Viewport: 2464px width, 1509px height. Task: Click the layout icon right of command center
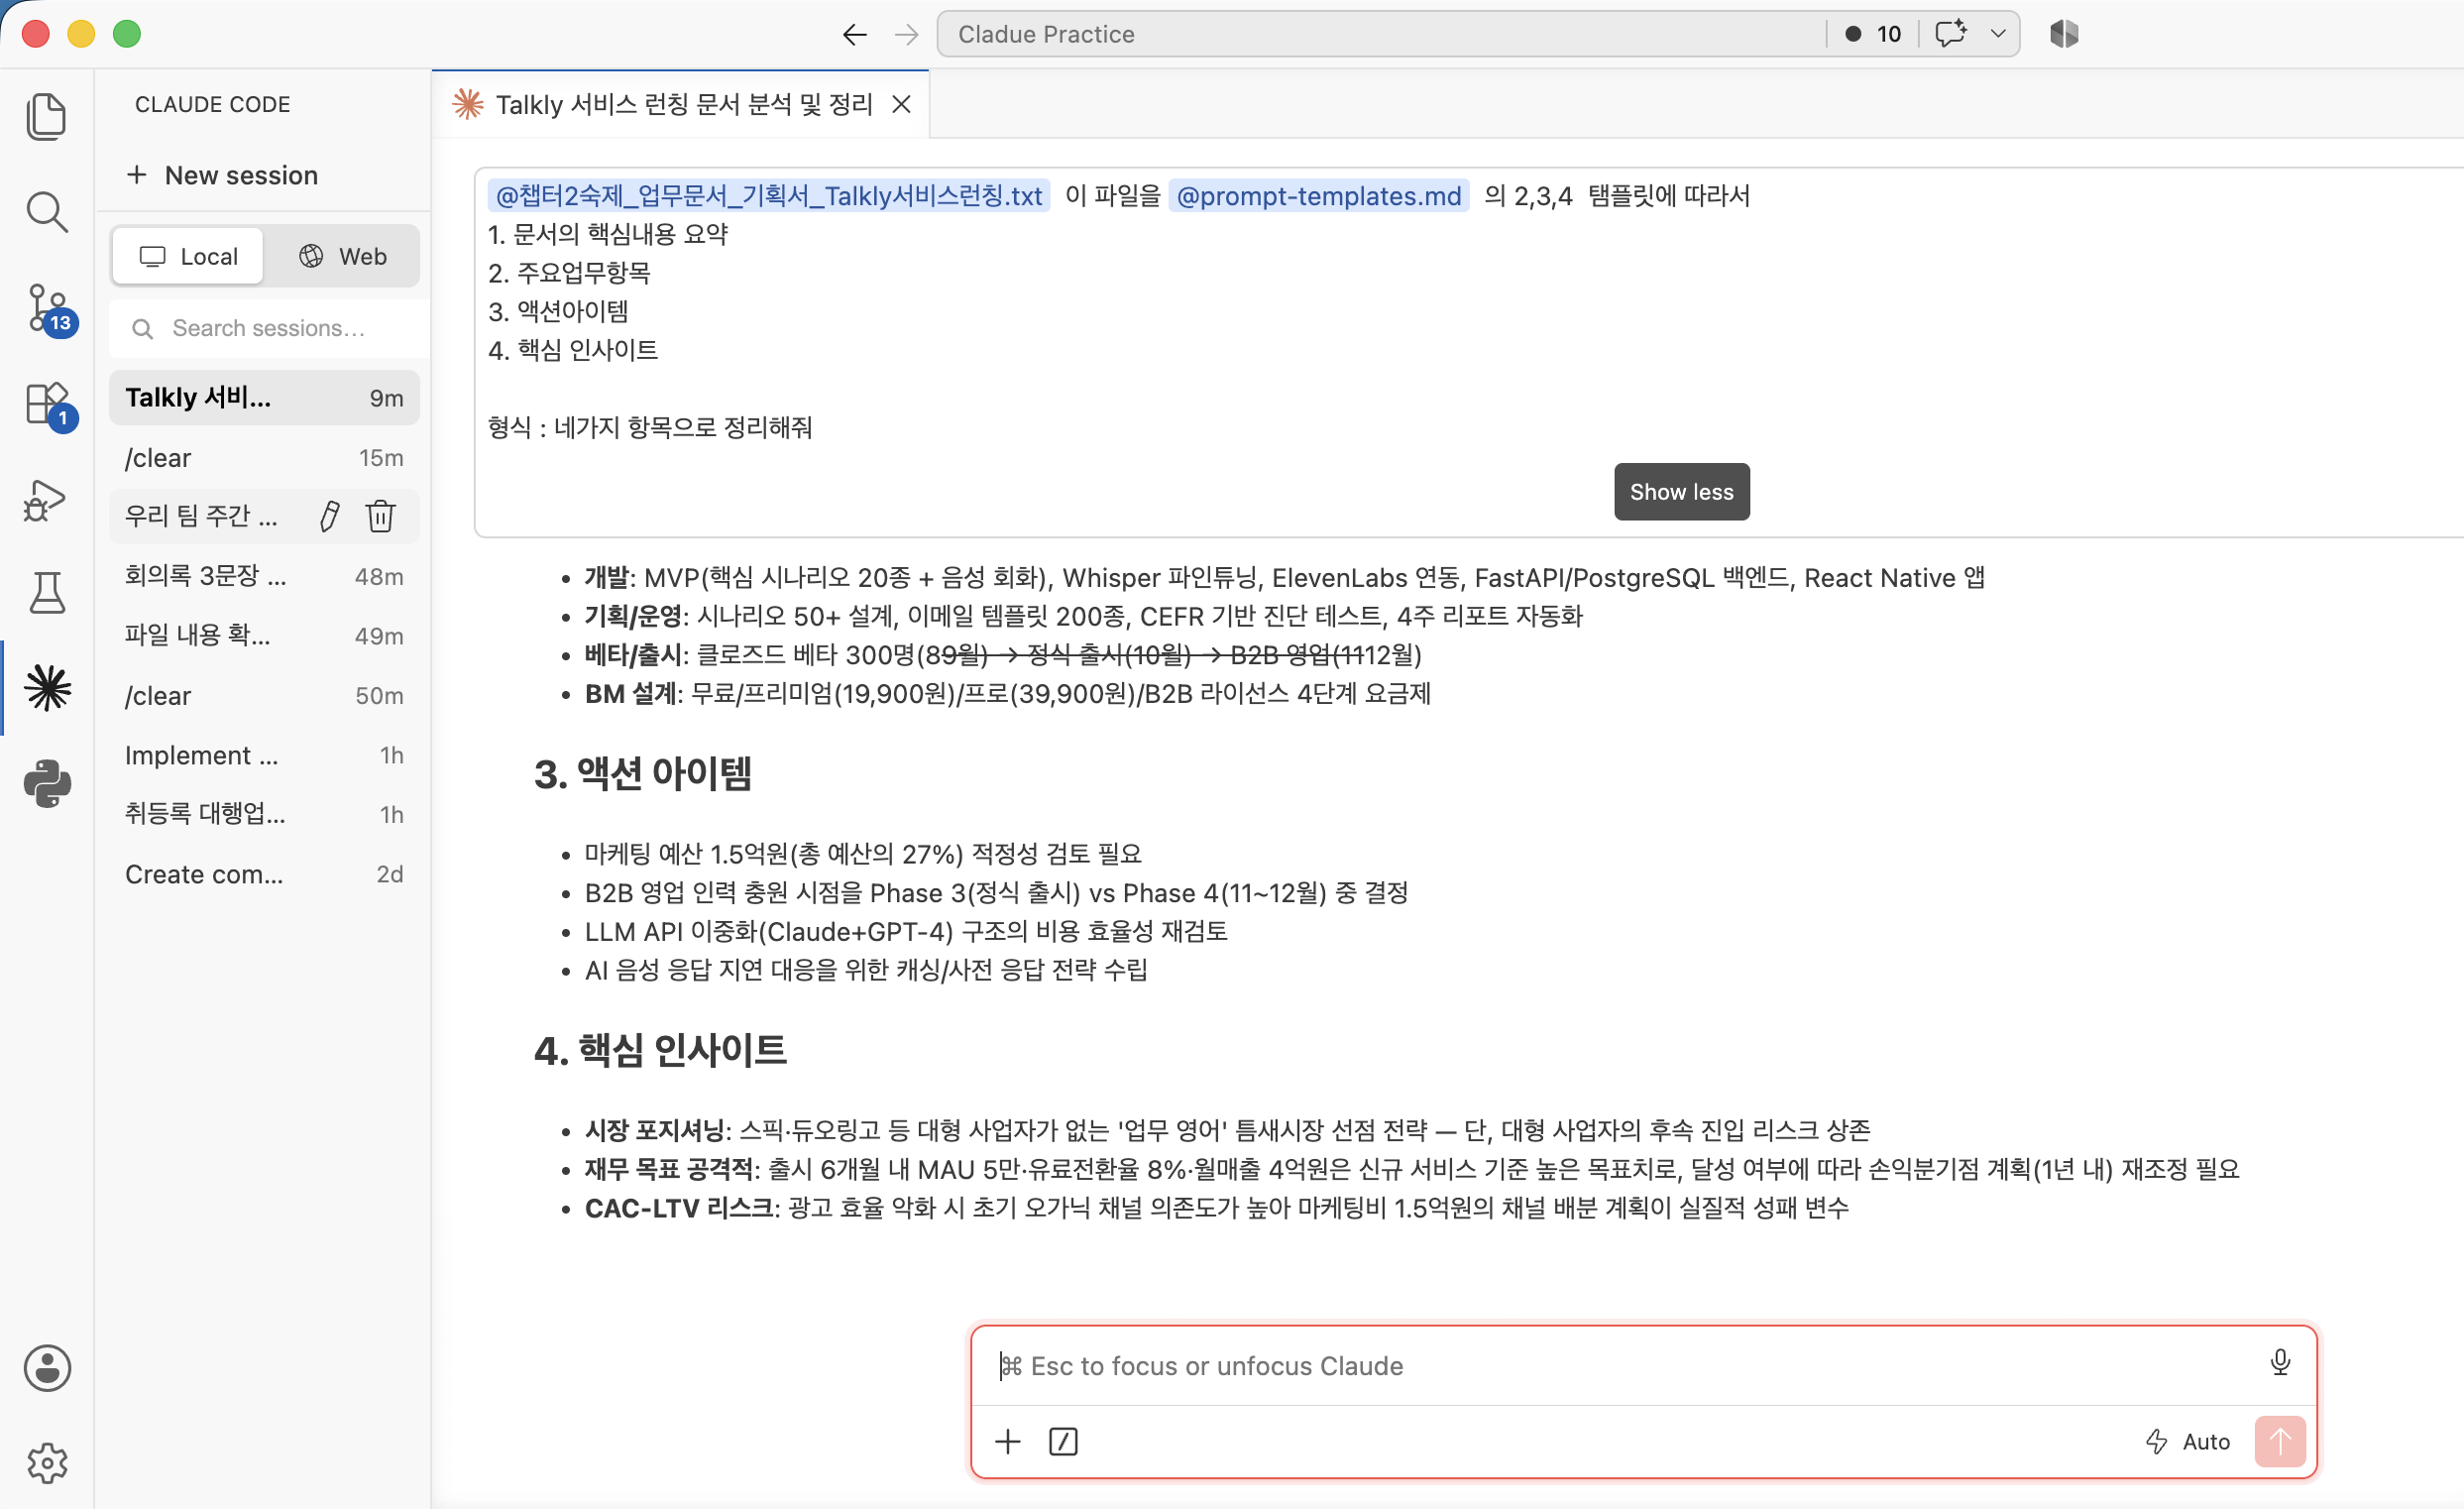(2064, 34)
